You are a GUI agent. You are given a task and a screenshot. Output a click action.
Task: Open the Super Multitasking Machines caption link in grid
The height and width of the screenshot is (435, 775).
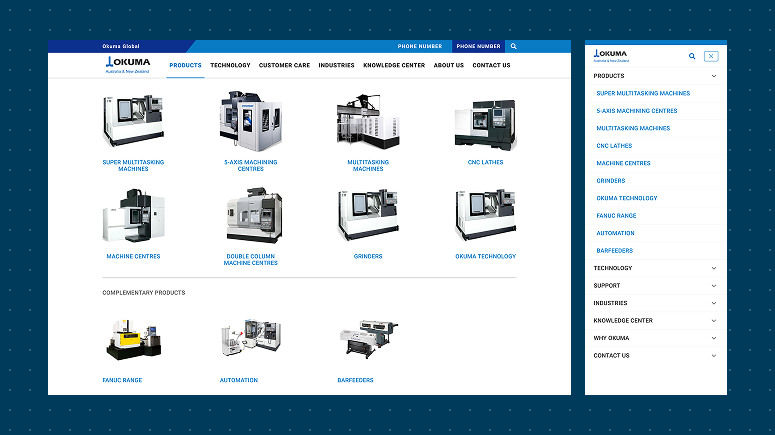pyautogui.click(x=133, y=165)
